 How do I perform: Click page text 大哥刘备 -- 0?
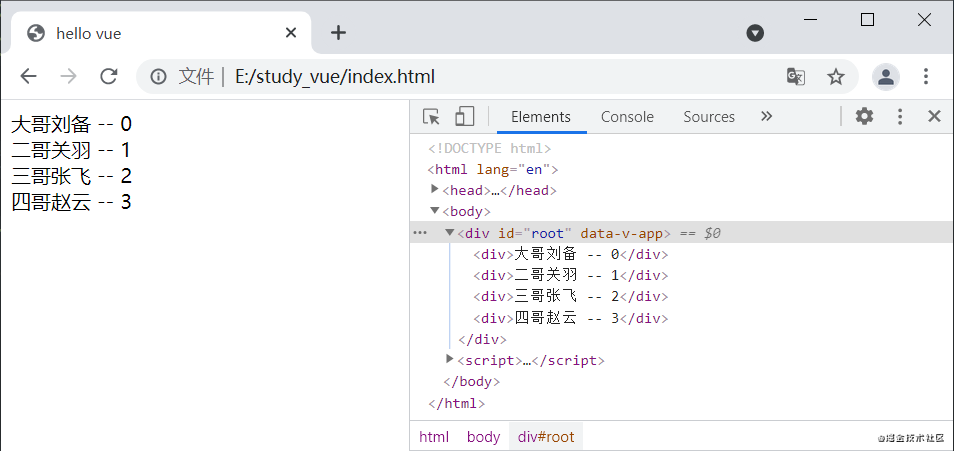72,124
